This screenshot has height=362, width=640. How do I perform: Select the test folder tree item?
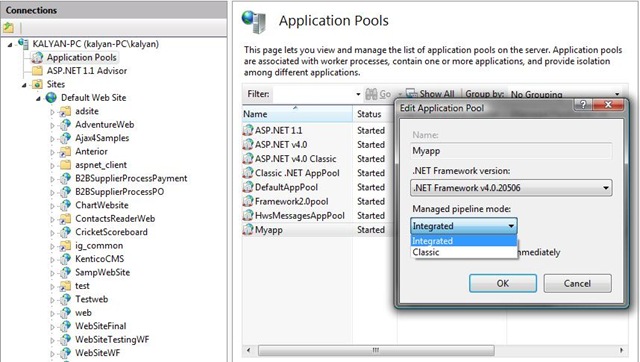tap(82, 286)
